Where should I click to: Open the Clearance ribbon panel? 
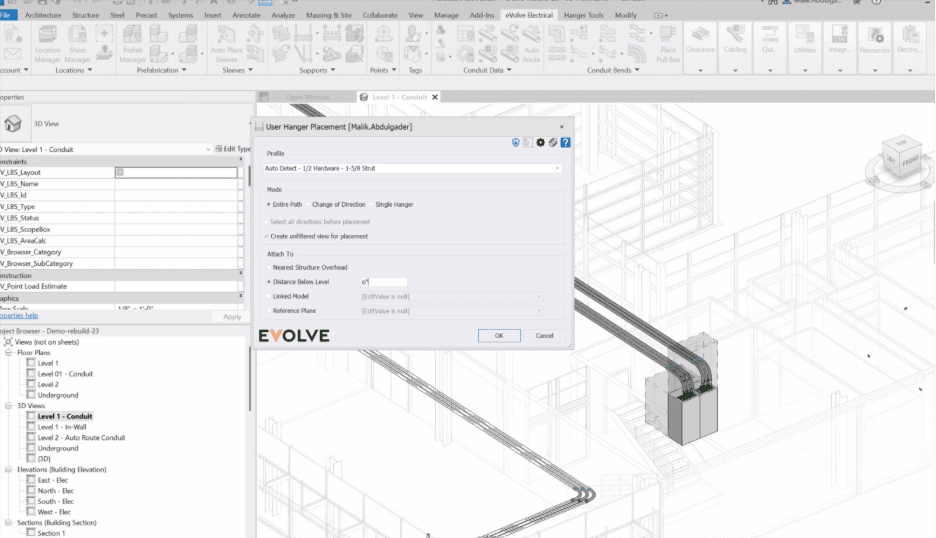[x=700, y=48]
